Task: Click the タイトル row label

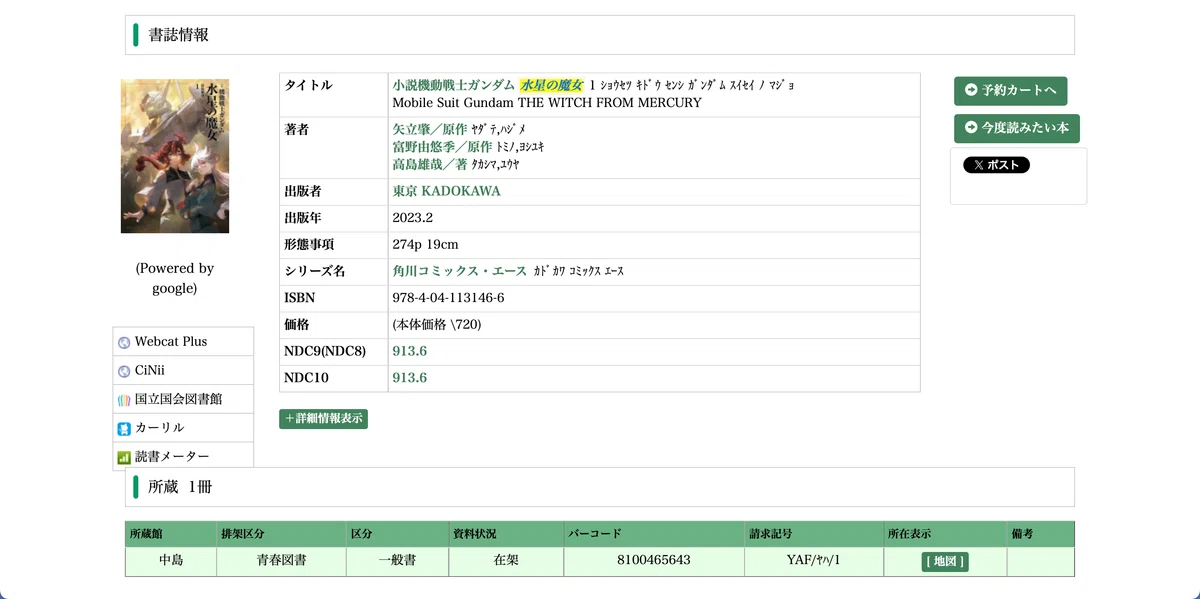Action: coord(308,85)
